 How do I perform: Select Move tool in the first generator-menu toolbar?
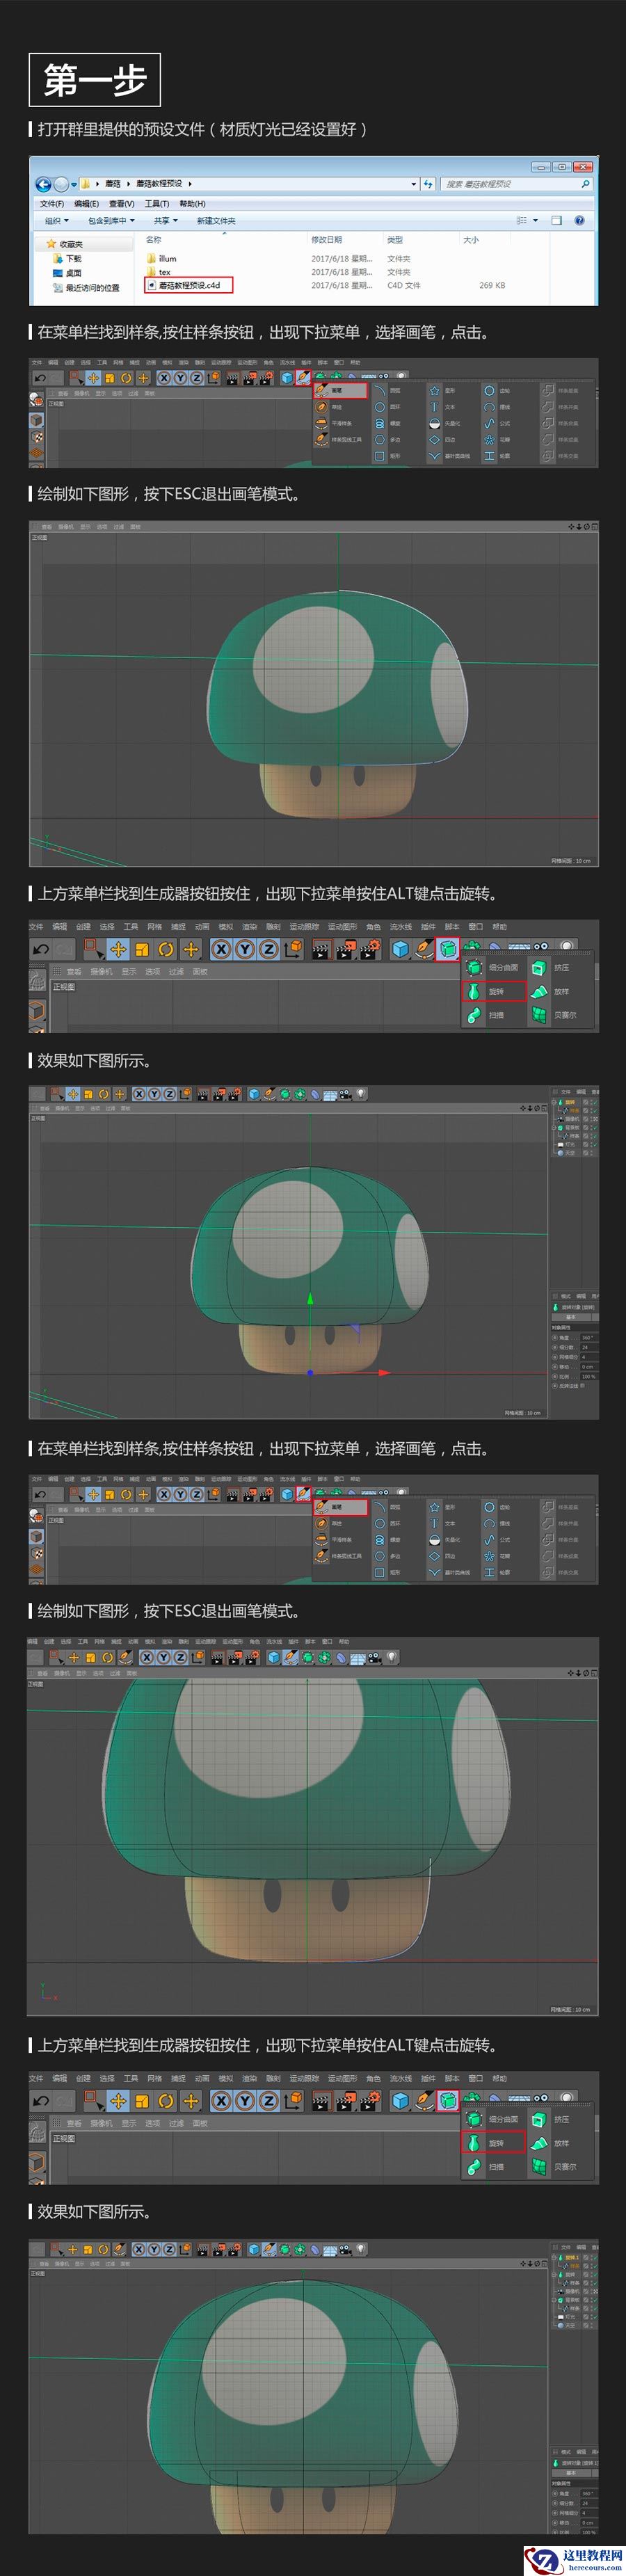[118, 949]
